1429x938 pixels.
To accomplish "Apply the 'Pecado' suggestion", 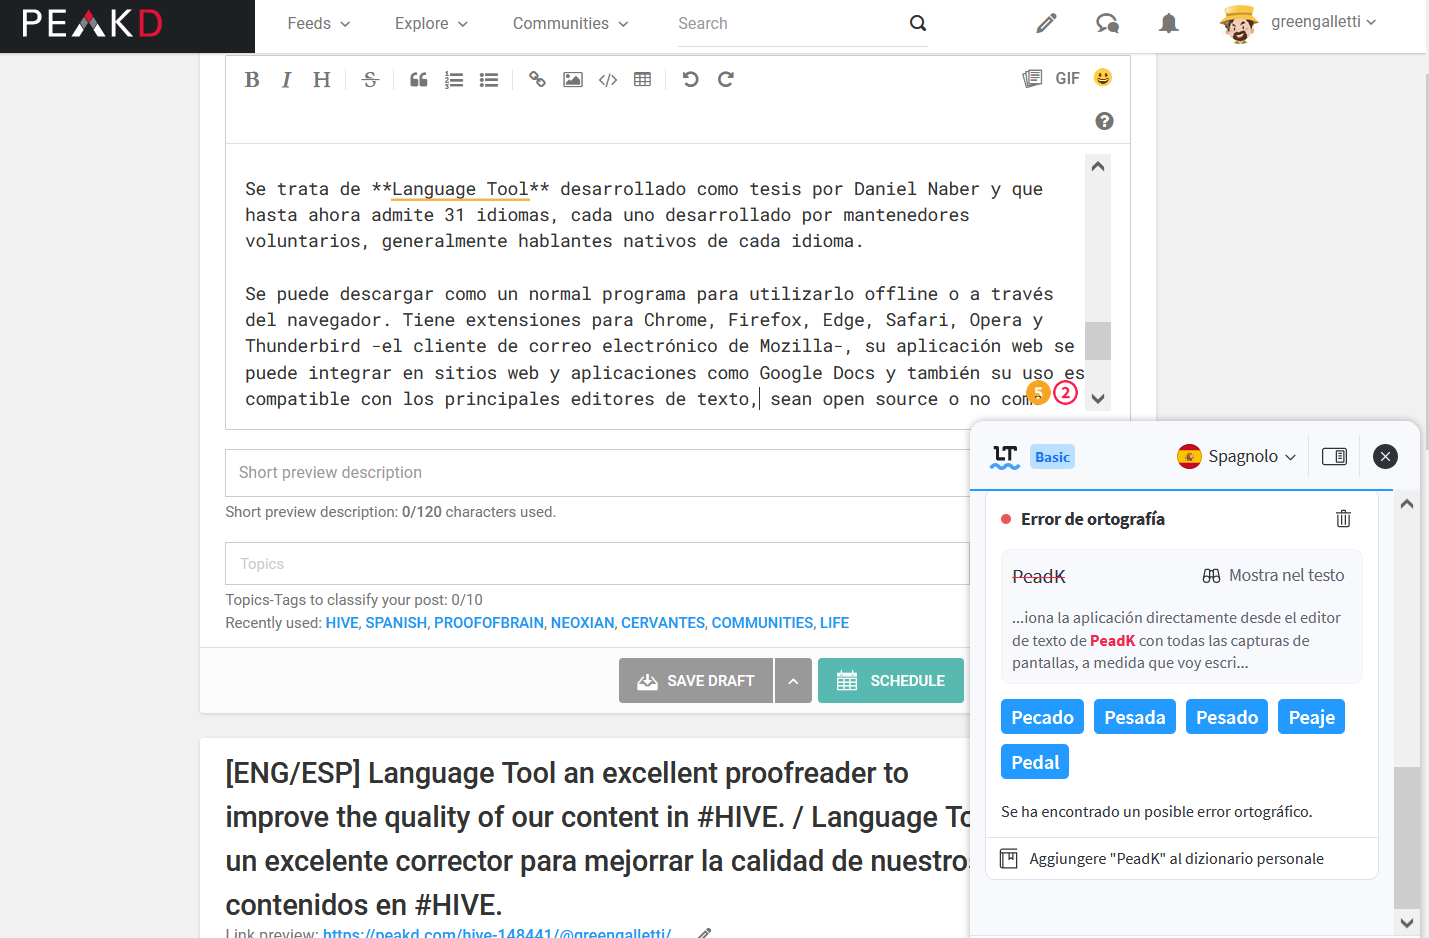I will (1042, 717).
